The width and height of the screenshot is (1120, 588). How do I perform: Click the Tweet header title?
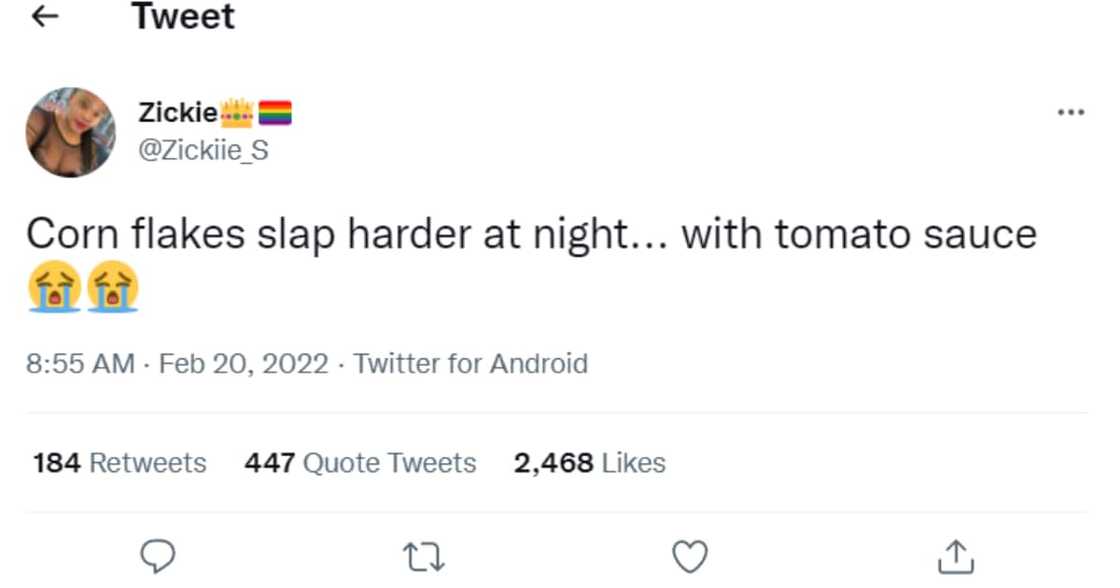[183, 17]
